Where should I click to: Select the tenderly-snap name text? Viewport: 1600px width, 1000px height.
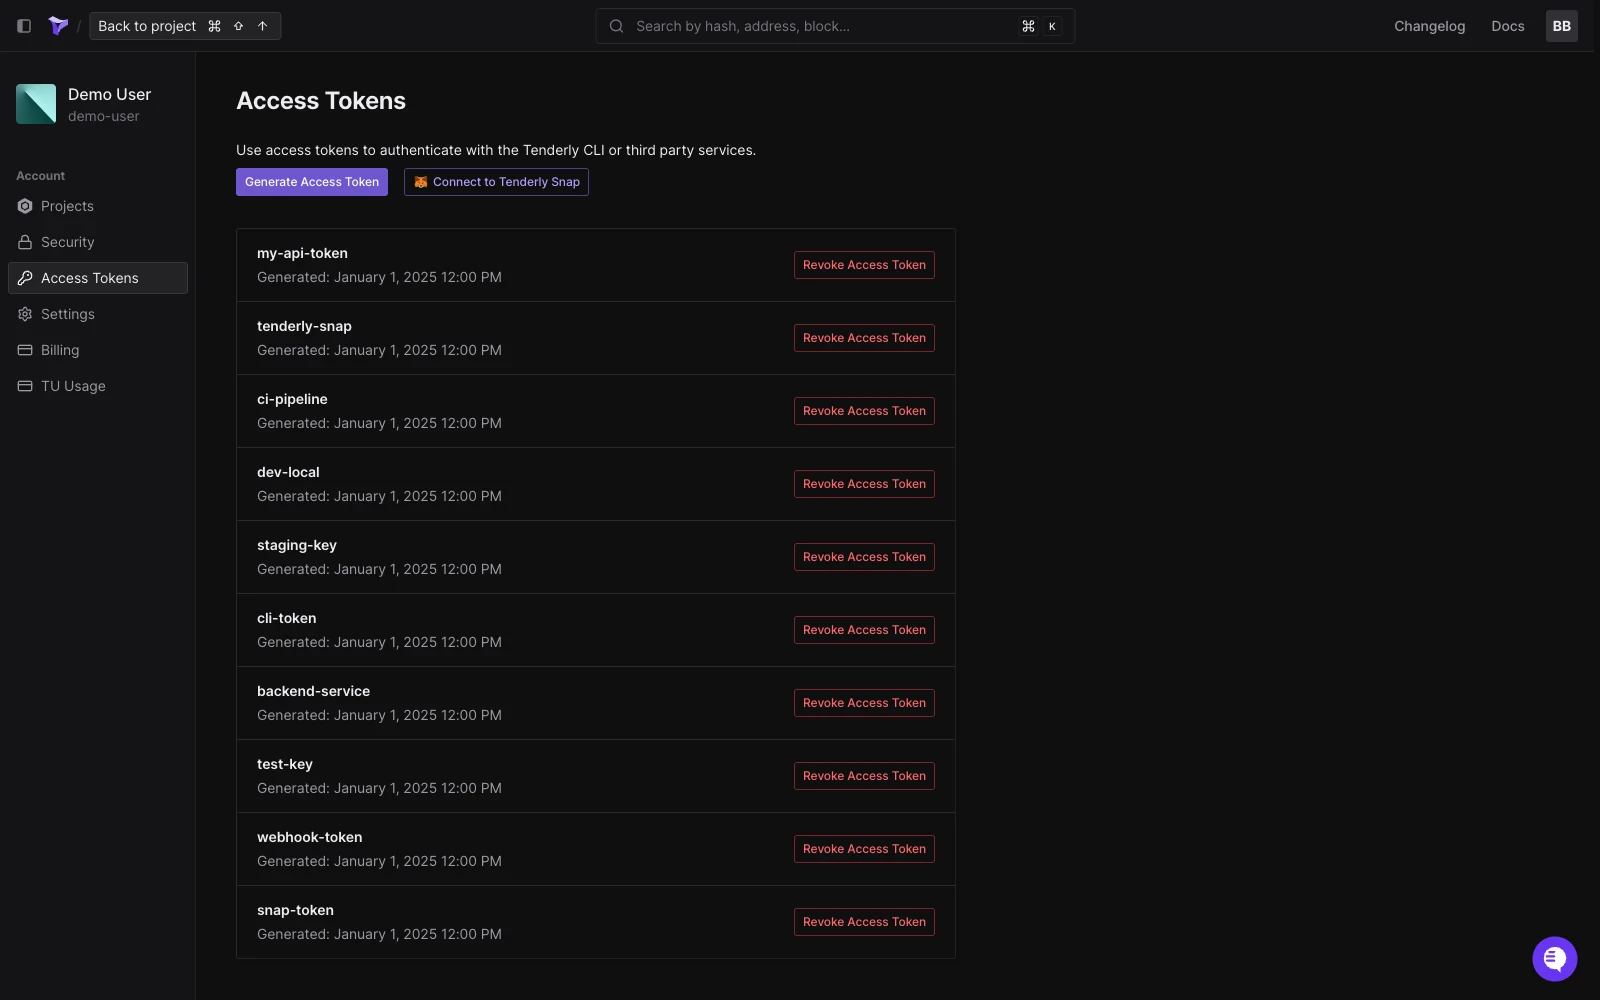(304, 326)
